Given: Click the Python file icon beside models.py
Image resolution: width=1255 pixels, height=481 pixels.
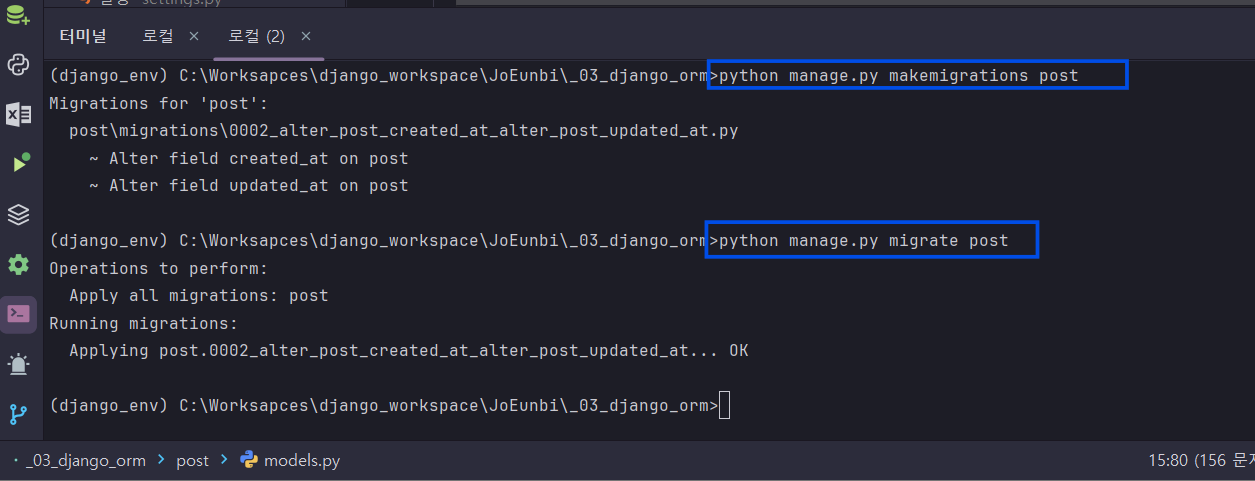Looking at the screenshot, I should click(249, 460).
